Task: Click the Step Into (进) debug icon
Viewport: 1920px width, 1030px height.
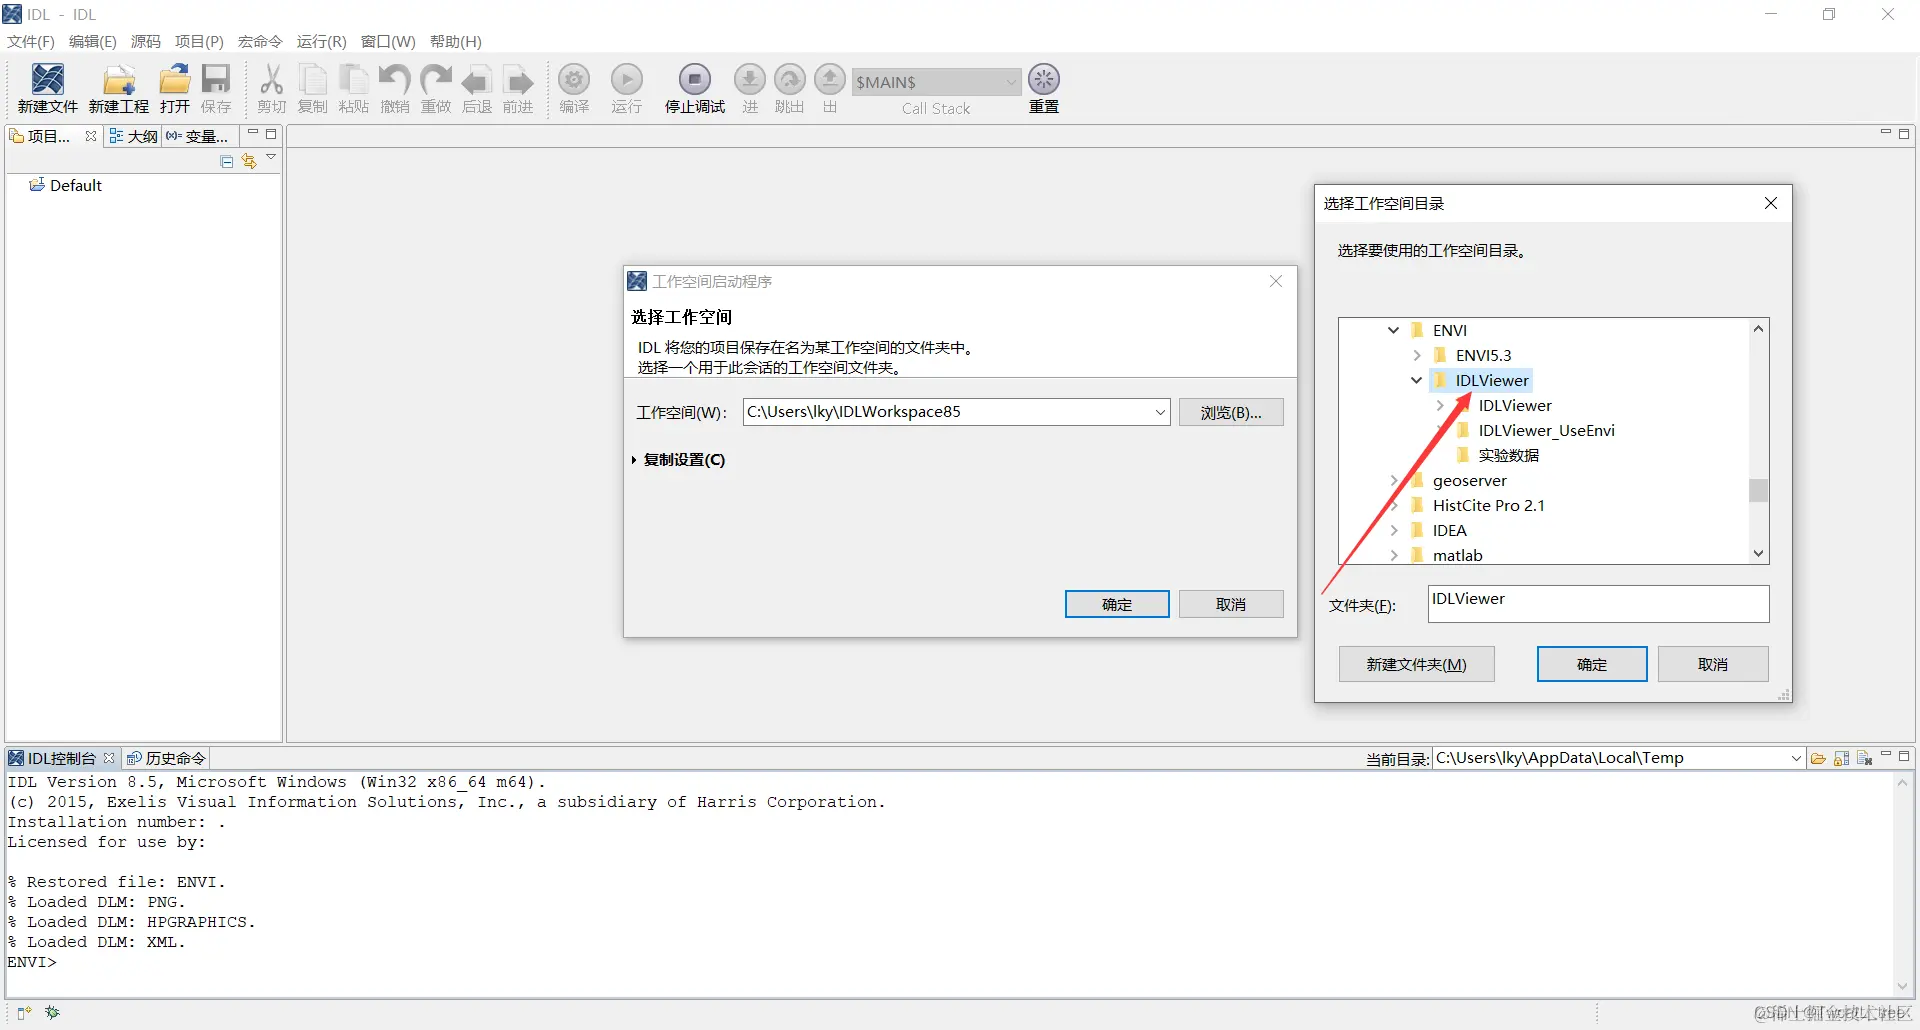Action: click(750, 79)
